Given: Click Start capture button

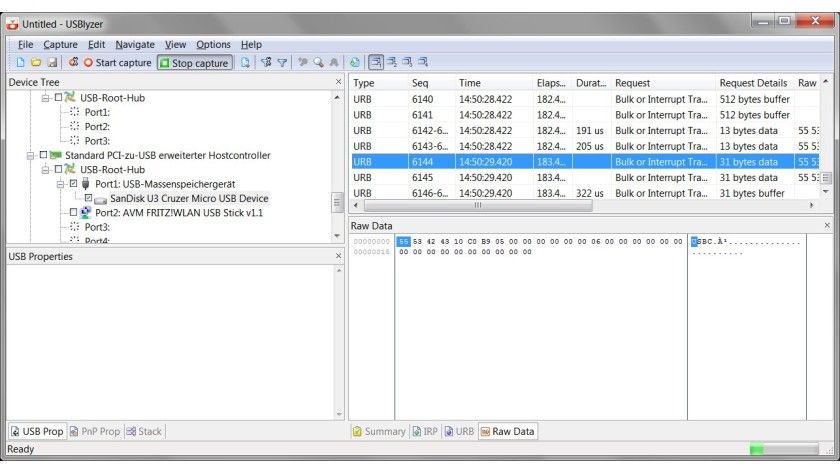Looking at the screenshot, I should pyautogui.click(x=118, y=63).
